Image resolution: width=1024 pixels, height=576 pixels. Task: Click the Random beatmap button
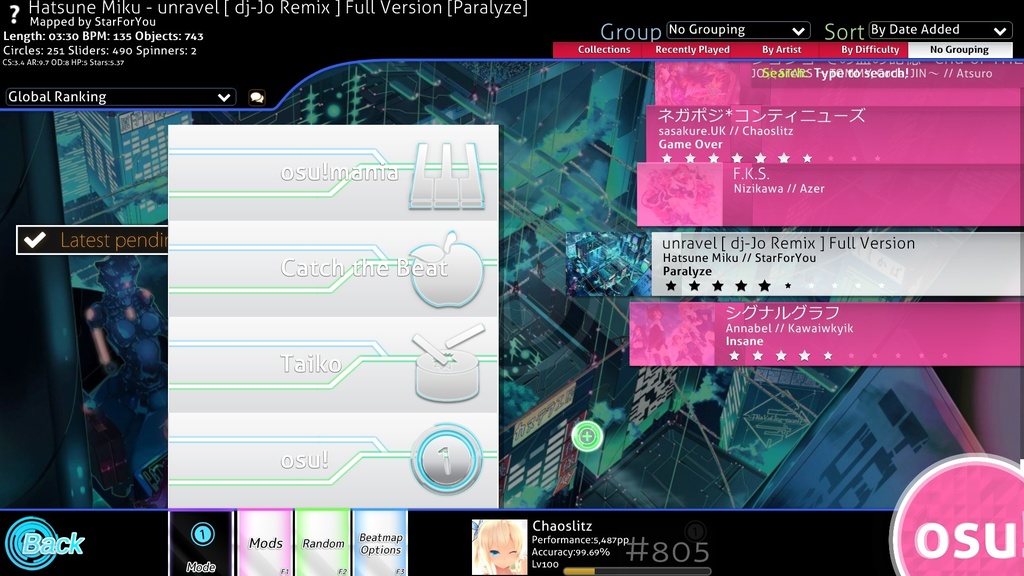pyautogui.click(x=323, y=543)
